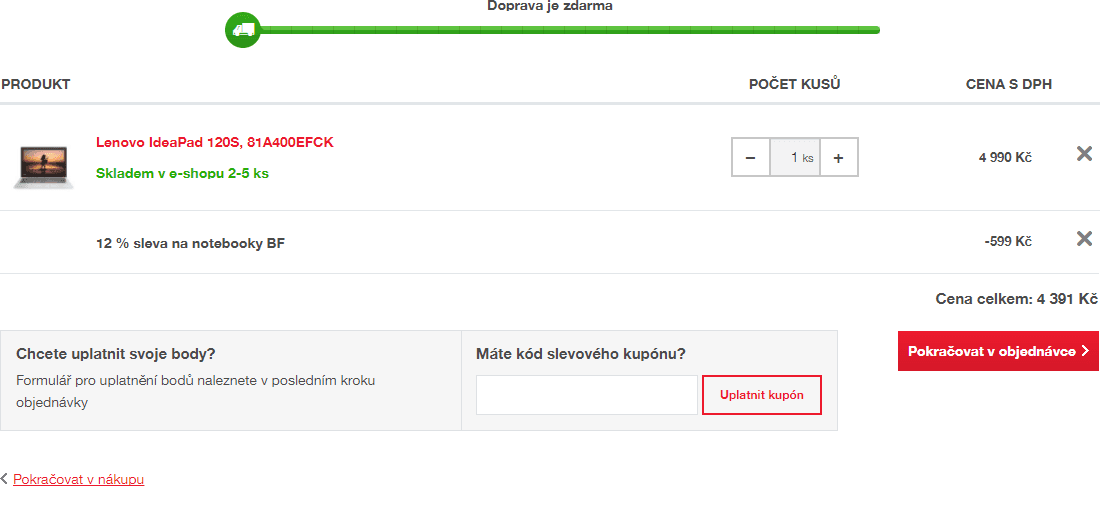Click Pokračovat v objednávce button
This screenshot has height=508, width=1103.
coord(998,351)
